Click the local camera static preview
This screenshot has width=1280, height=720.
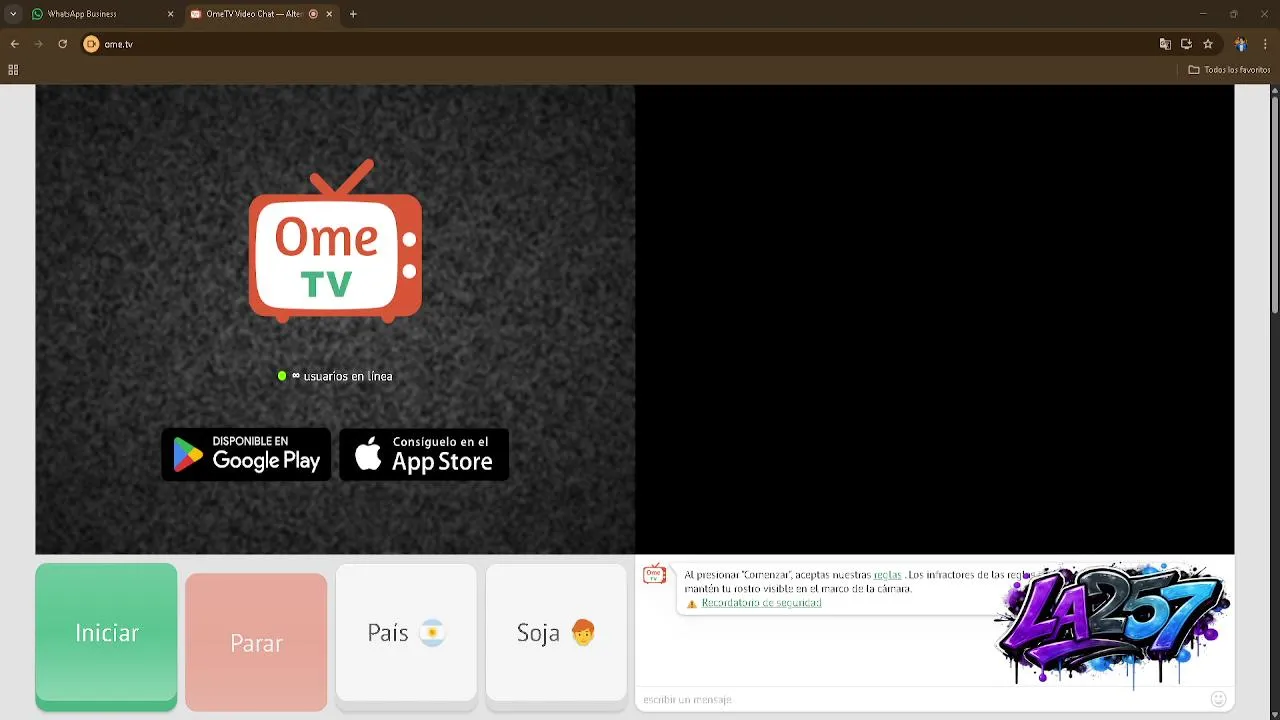(x=335, y=319)
